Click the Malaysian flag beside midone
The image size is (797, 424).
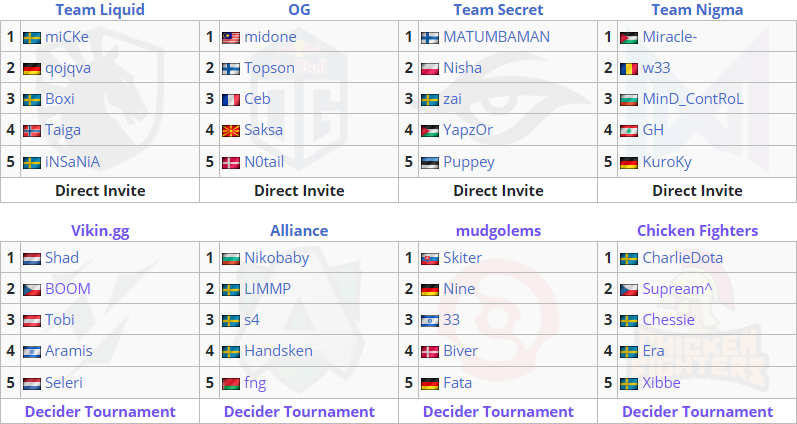pos(231,38)
